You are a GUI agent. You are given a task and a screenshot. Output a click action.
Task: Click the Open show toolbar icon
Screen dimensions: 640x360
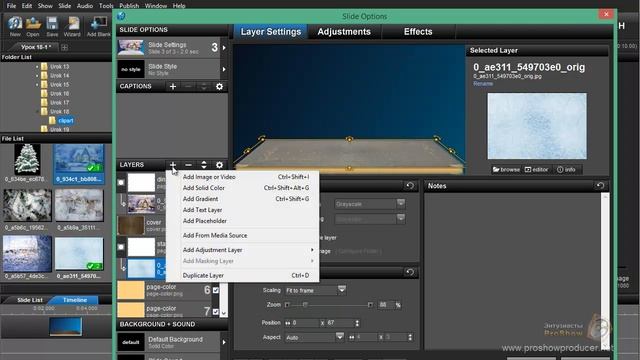33,26
